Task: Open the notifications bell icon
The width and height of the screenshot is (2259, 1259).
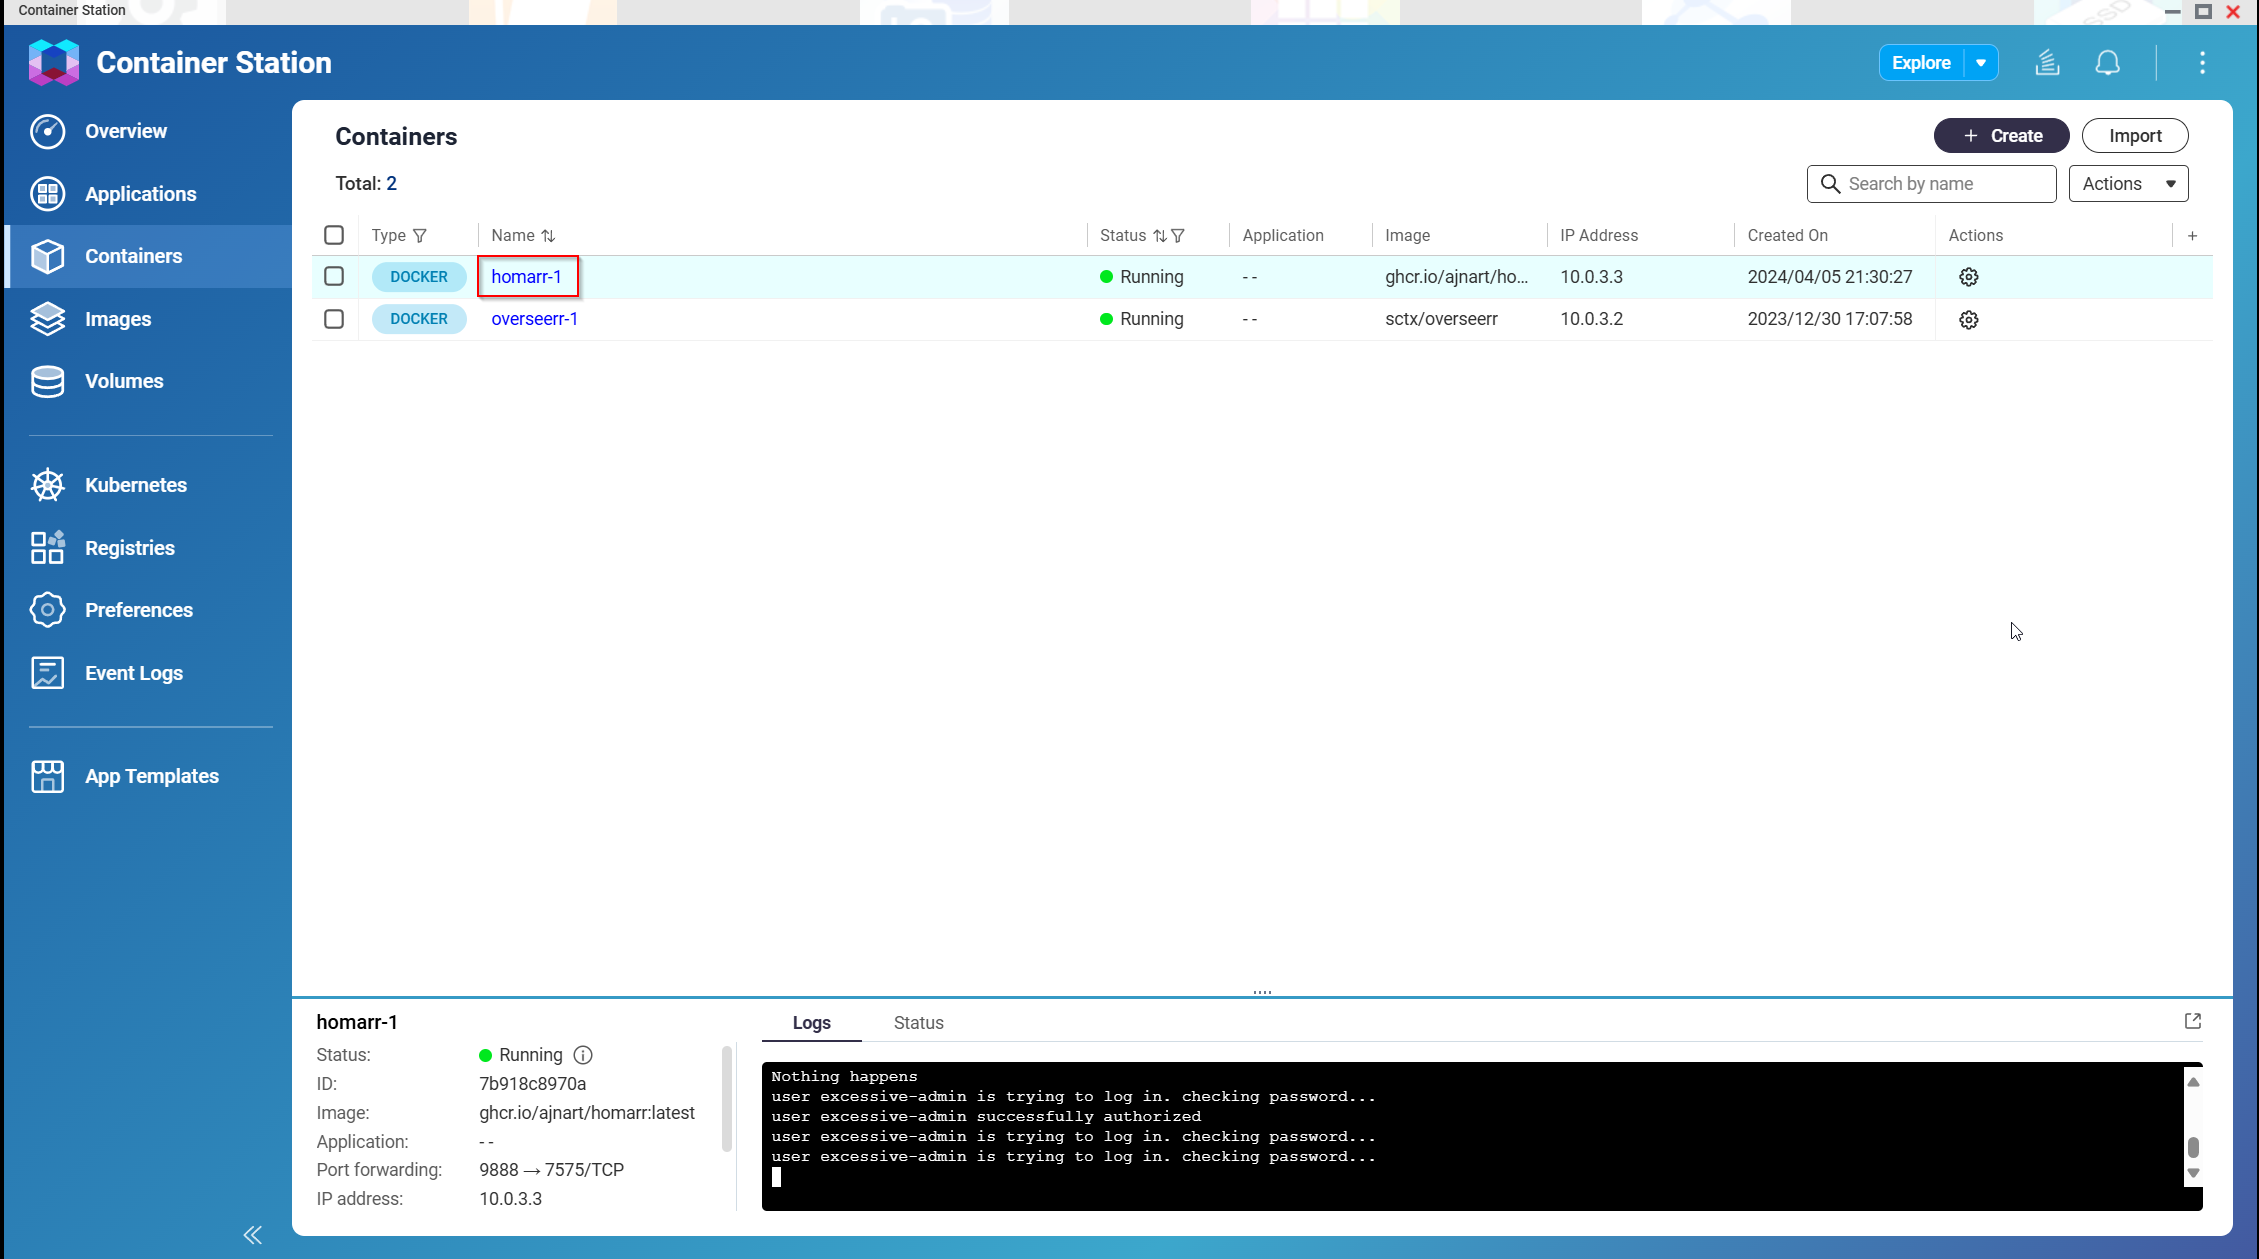Action: pyautogui.click(x=2107, y=63)
